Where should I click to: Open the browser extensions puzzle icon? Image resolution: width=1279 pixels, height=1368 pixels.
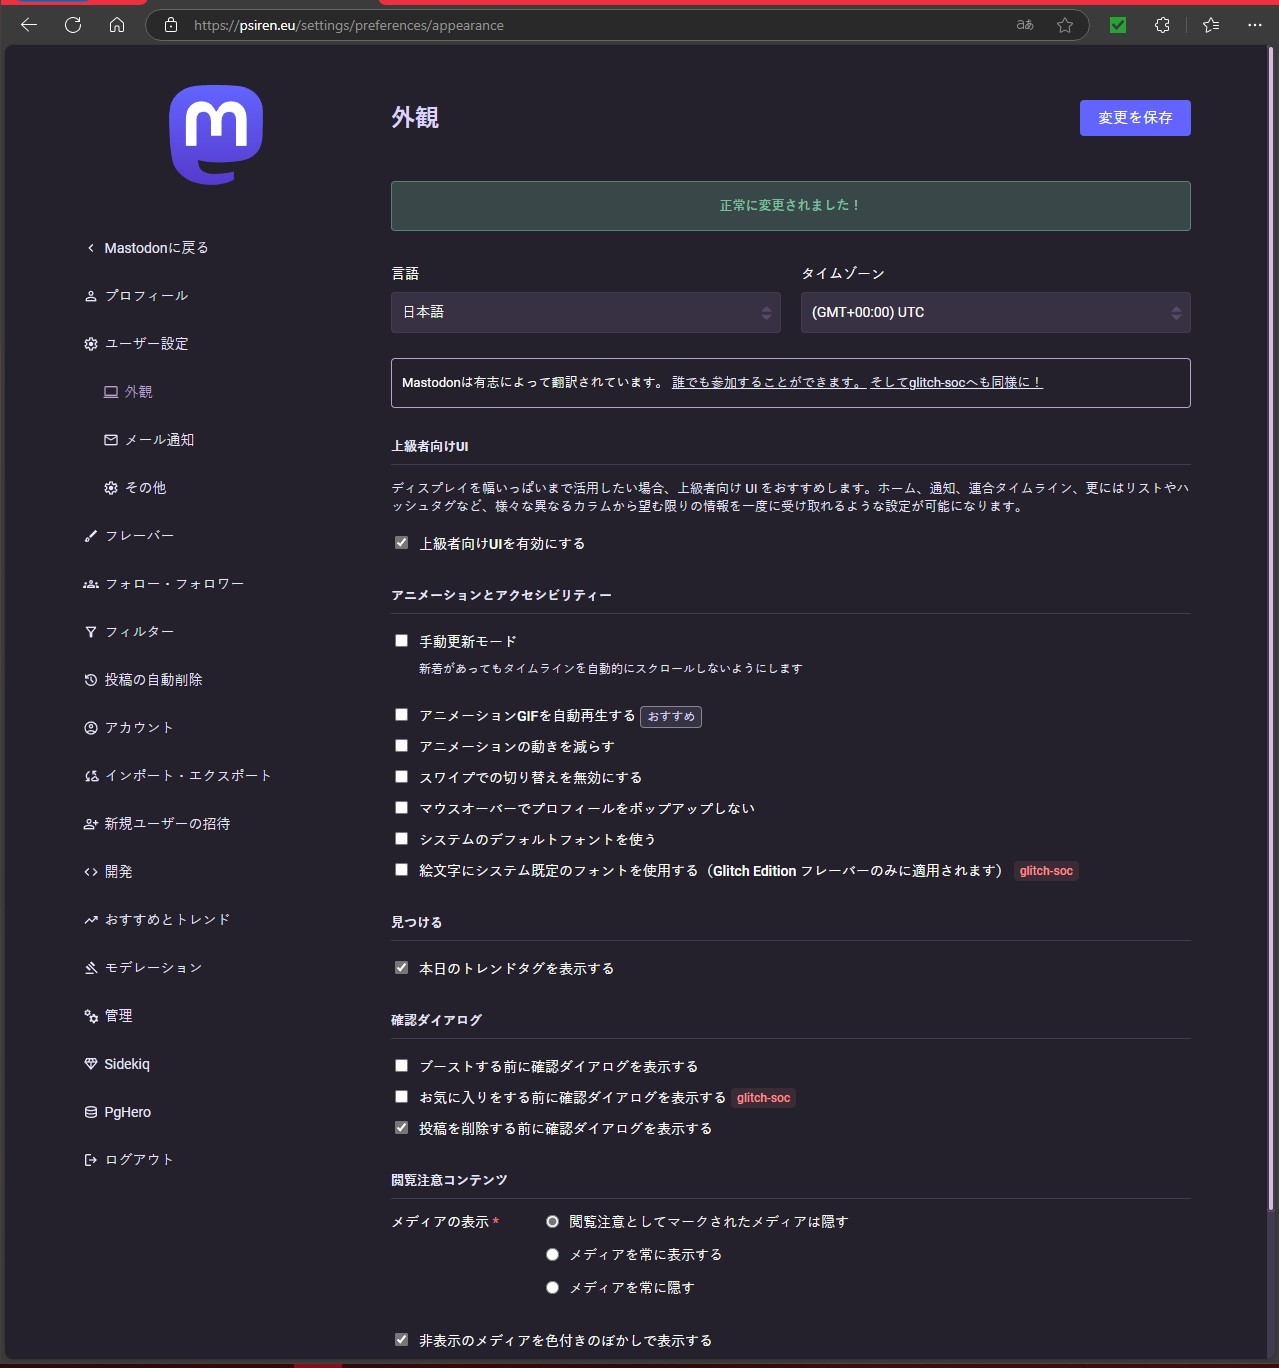[x=1162, y=25]
